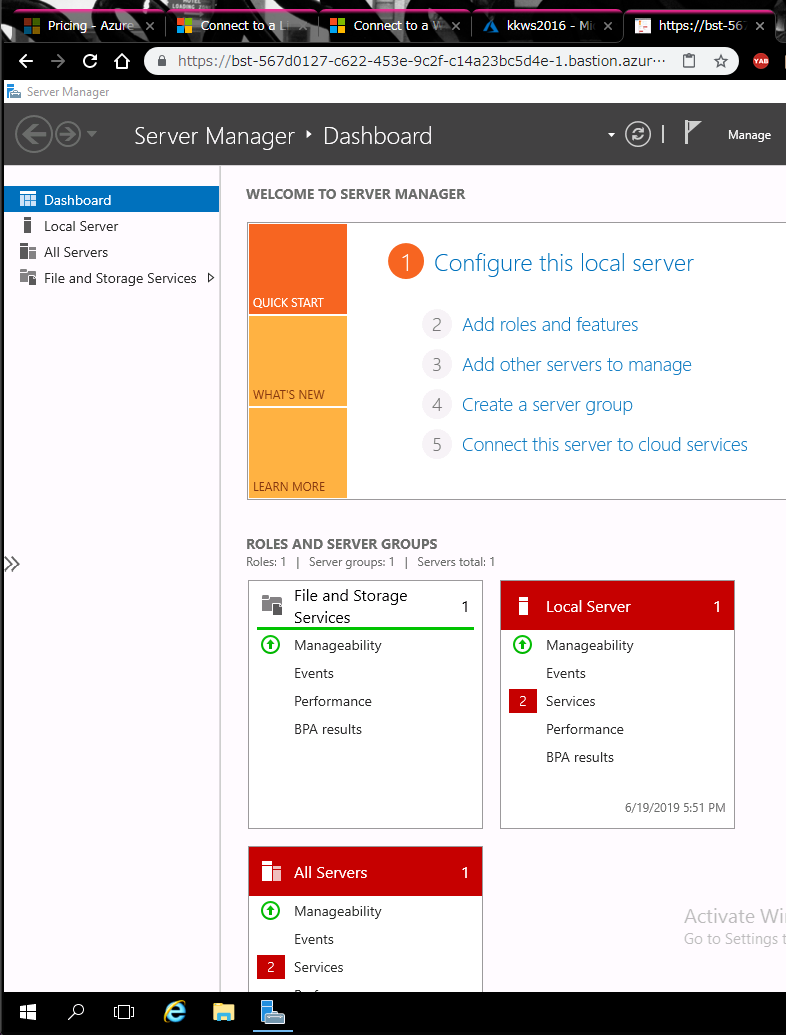Open the navigation history dropdown arrow
786x1035 pixels.
click(x=92, y=134)
